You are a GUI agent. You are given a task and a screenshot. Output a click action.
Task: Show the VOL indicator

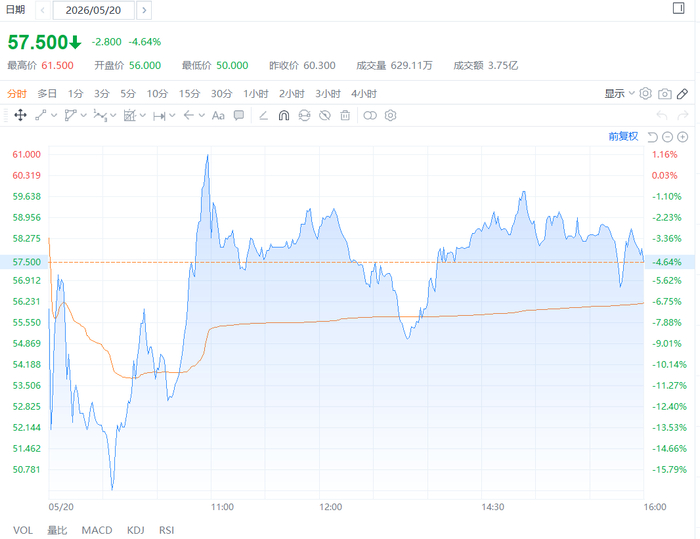click(x=23, y=530)
